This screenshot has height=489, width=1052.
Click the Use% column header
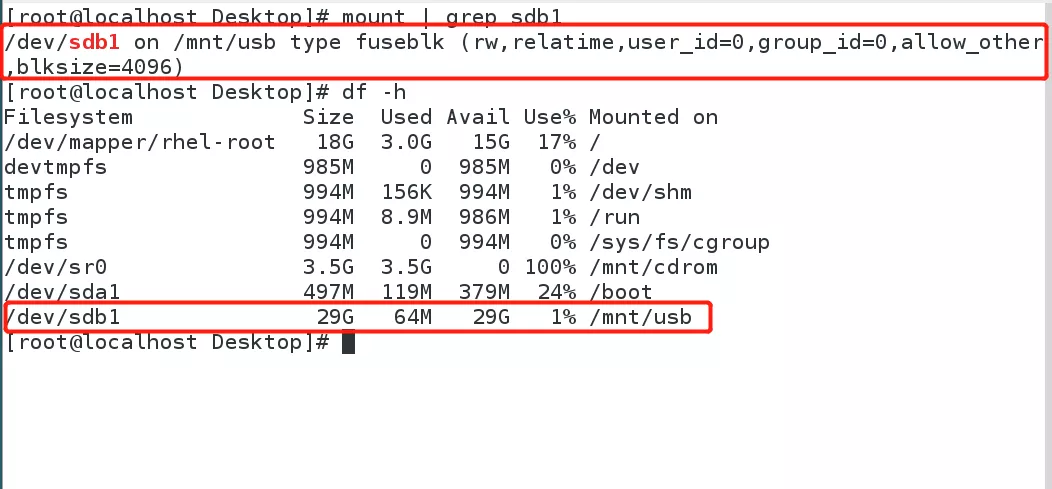(549, 117)
